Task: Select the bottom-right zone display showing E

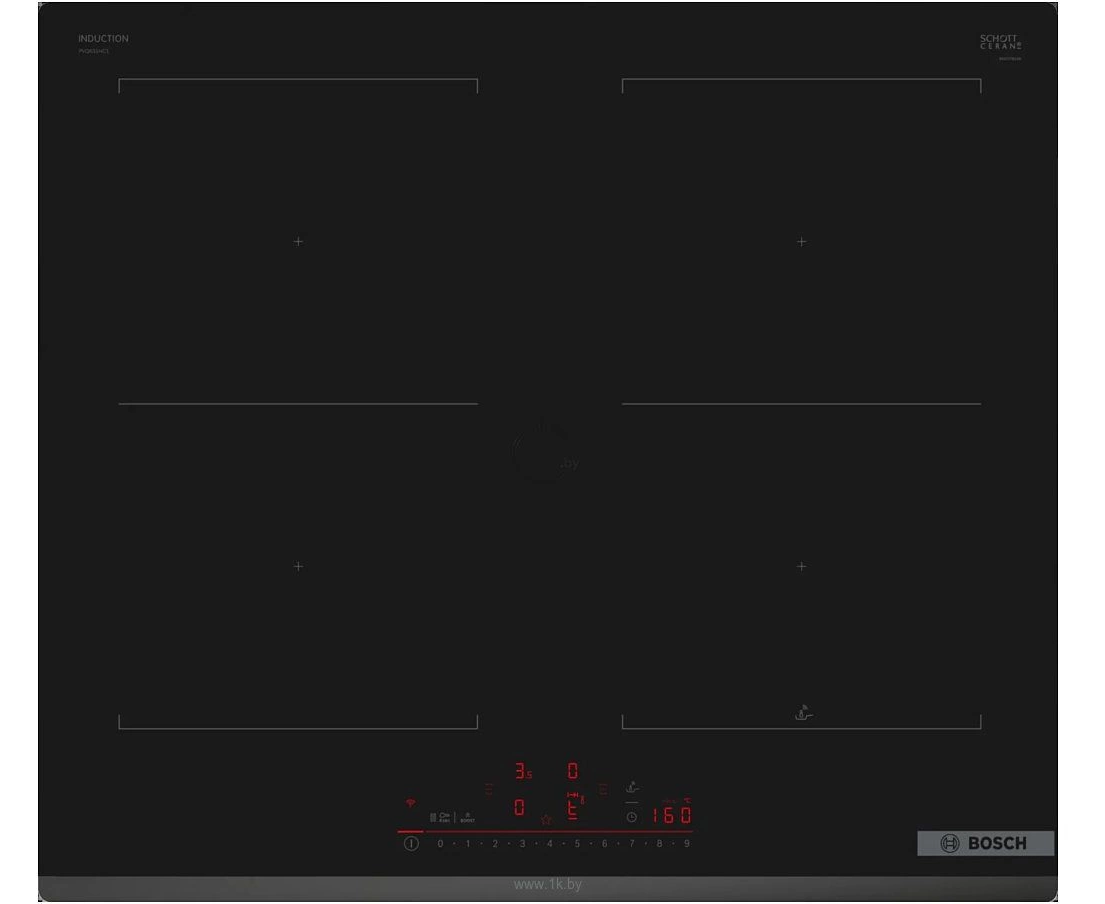Action: 573,808
